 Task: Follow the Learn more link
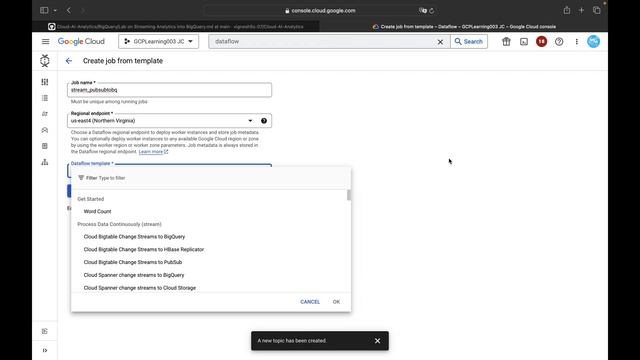click(x=153, y=152)
